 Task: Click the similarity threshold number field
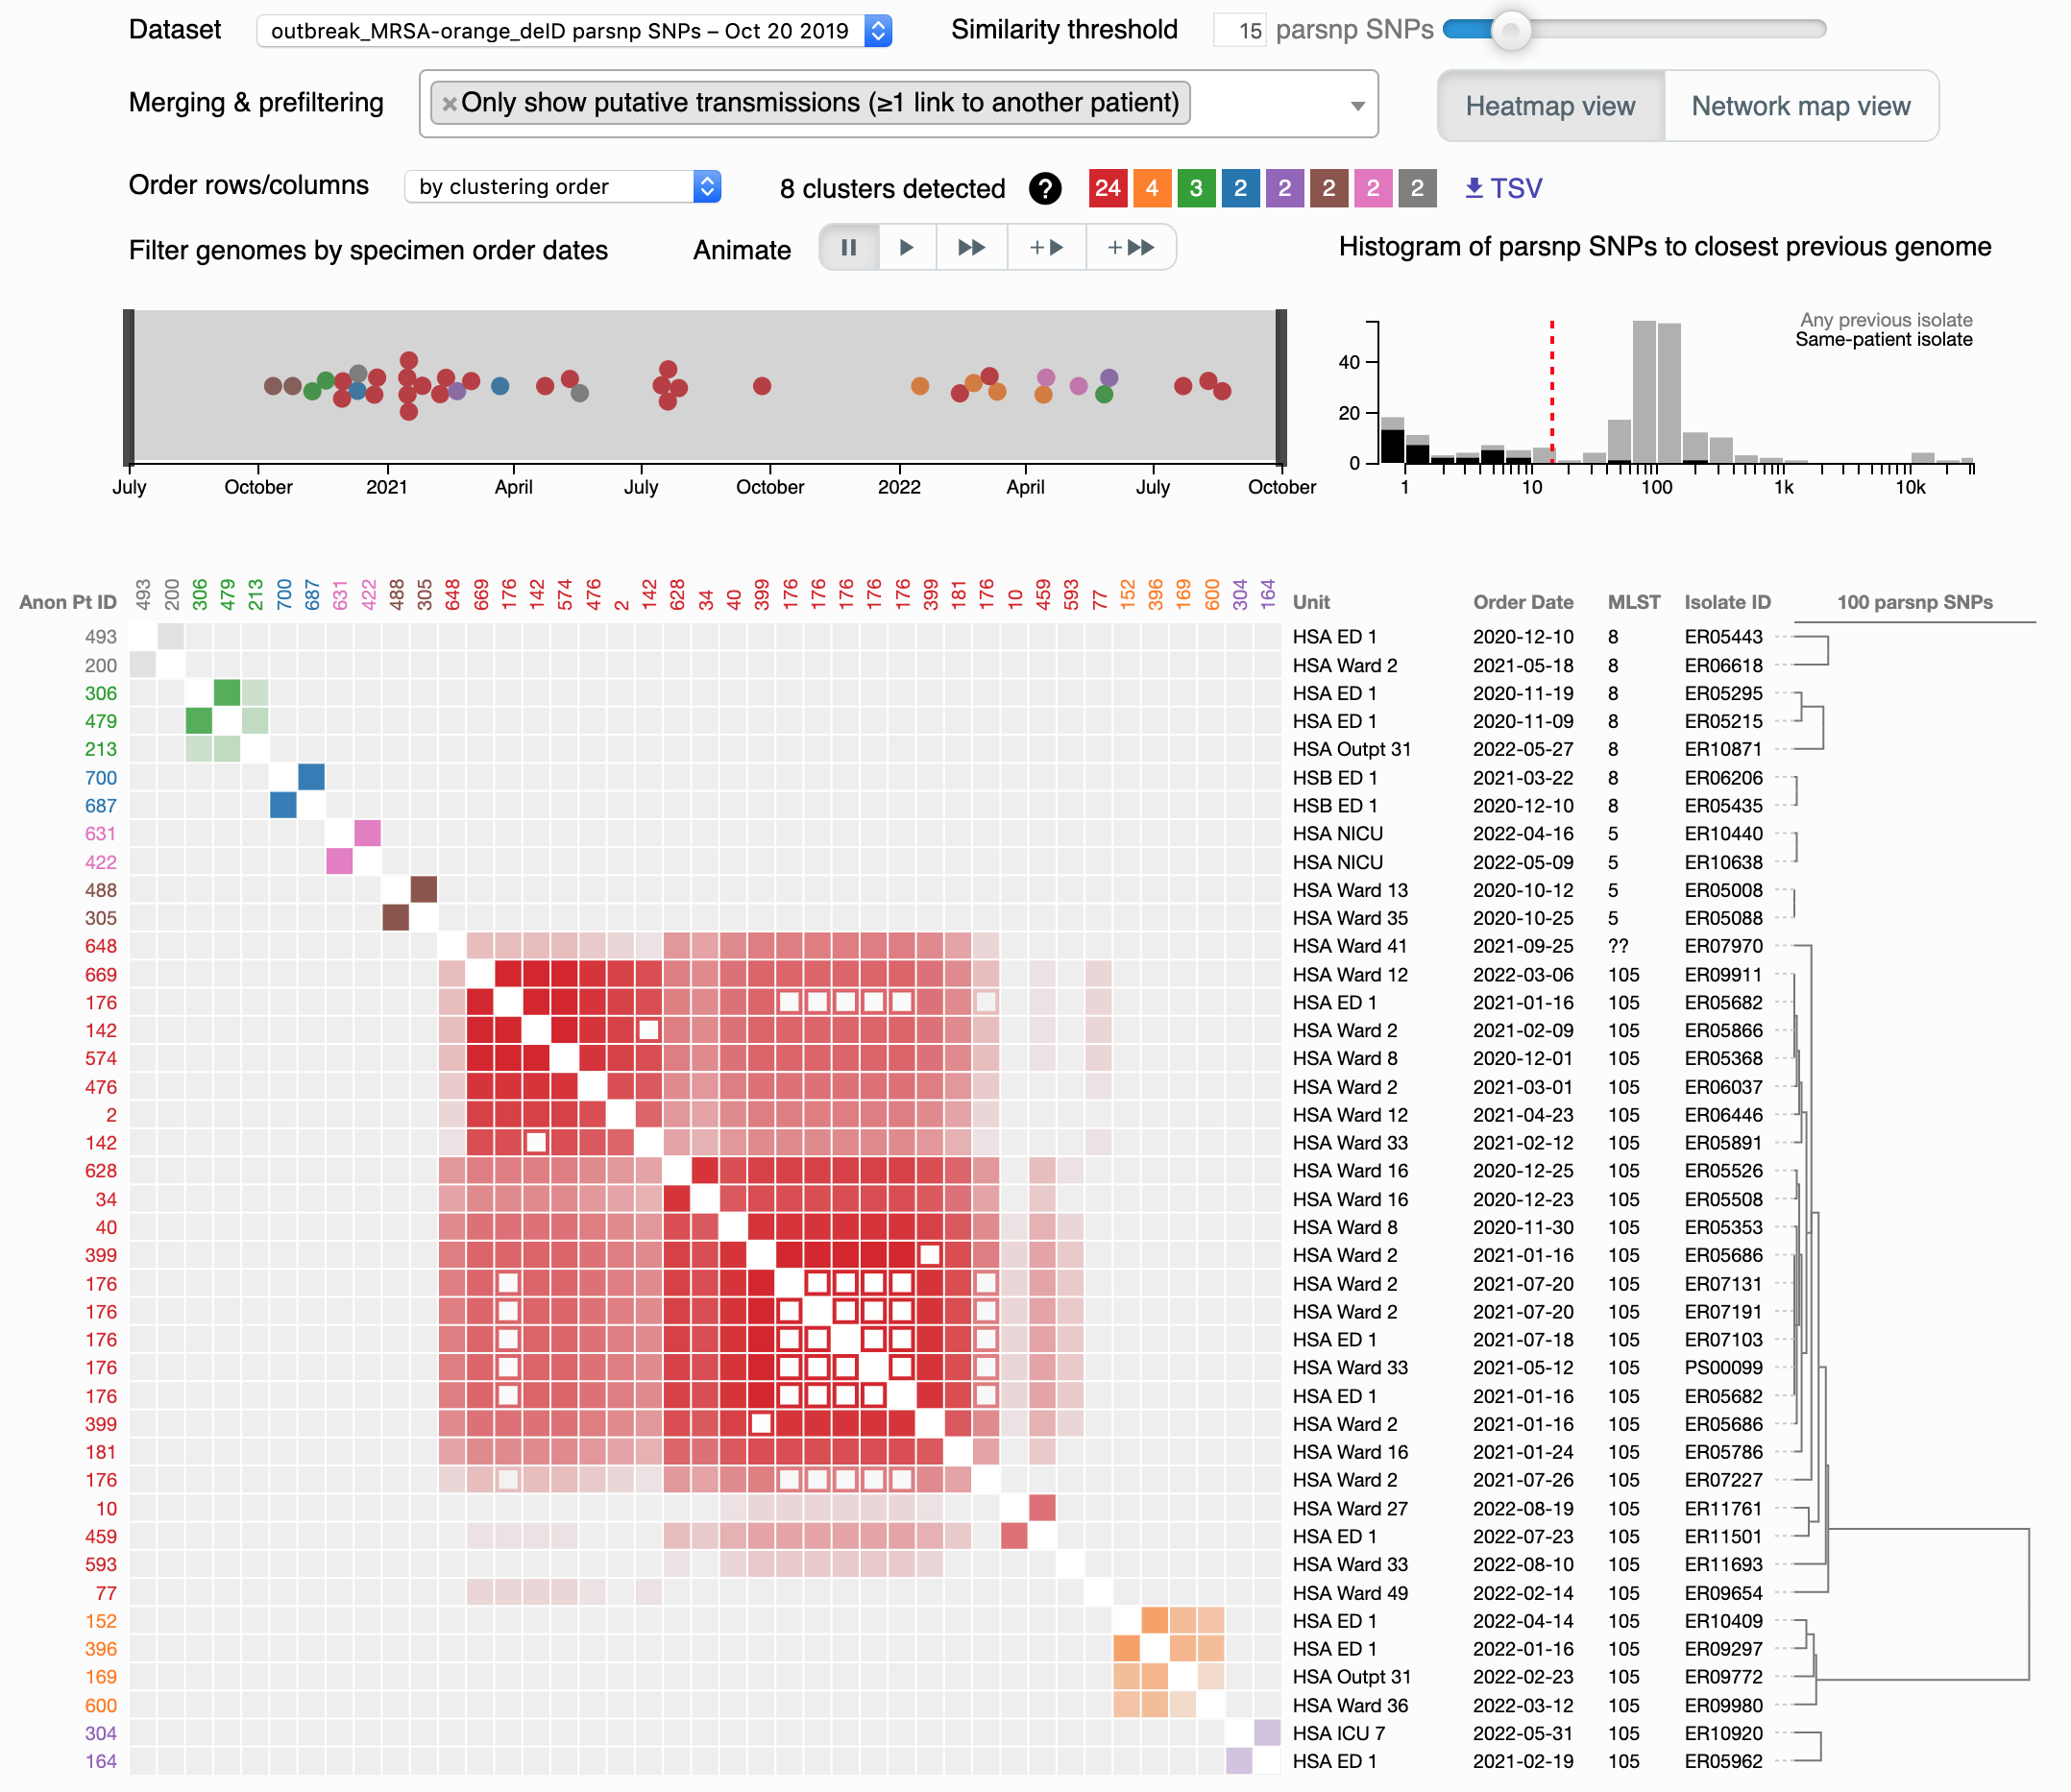pyautogui.click(x=1240, y=30)
